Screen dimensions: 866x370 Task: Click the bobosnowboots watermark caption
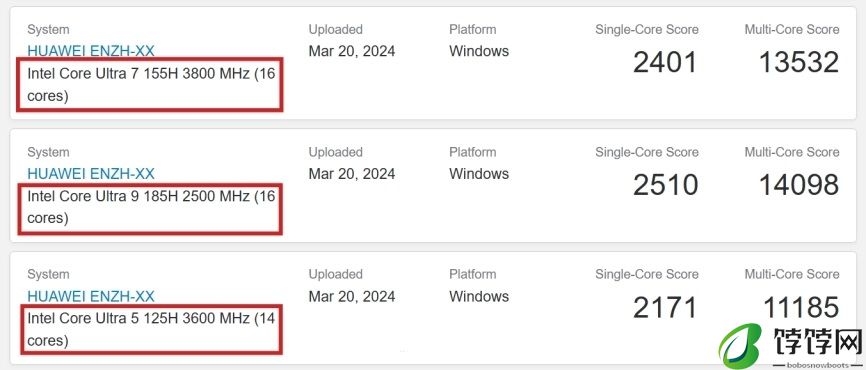817,366
